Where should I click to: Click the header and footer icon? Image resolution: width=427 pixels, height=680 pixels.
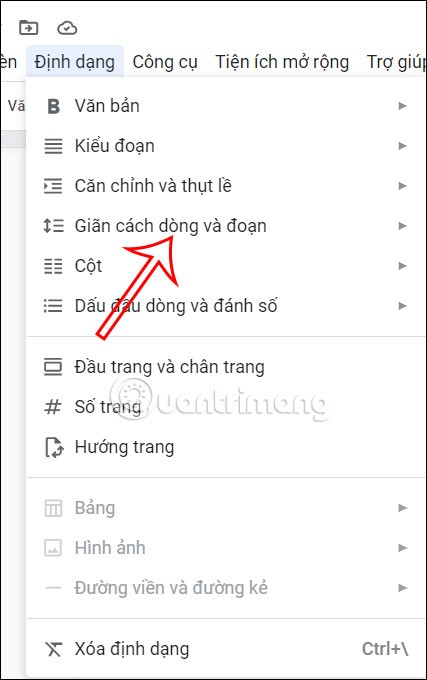point(53,367)
